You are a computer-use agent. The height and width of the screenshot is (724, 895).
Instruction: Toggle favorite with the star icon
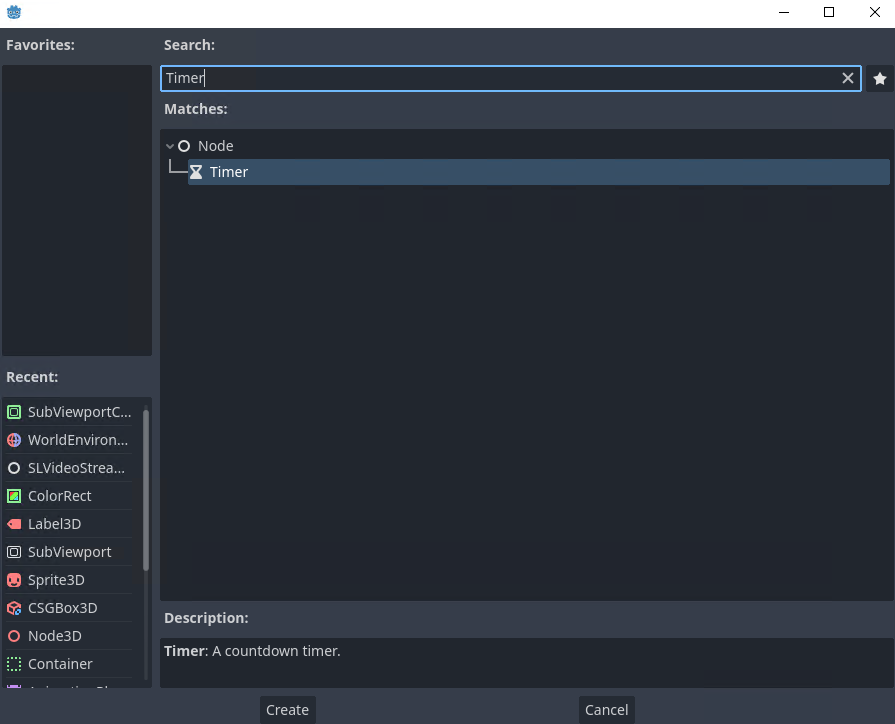coord(880,79)
